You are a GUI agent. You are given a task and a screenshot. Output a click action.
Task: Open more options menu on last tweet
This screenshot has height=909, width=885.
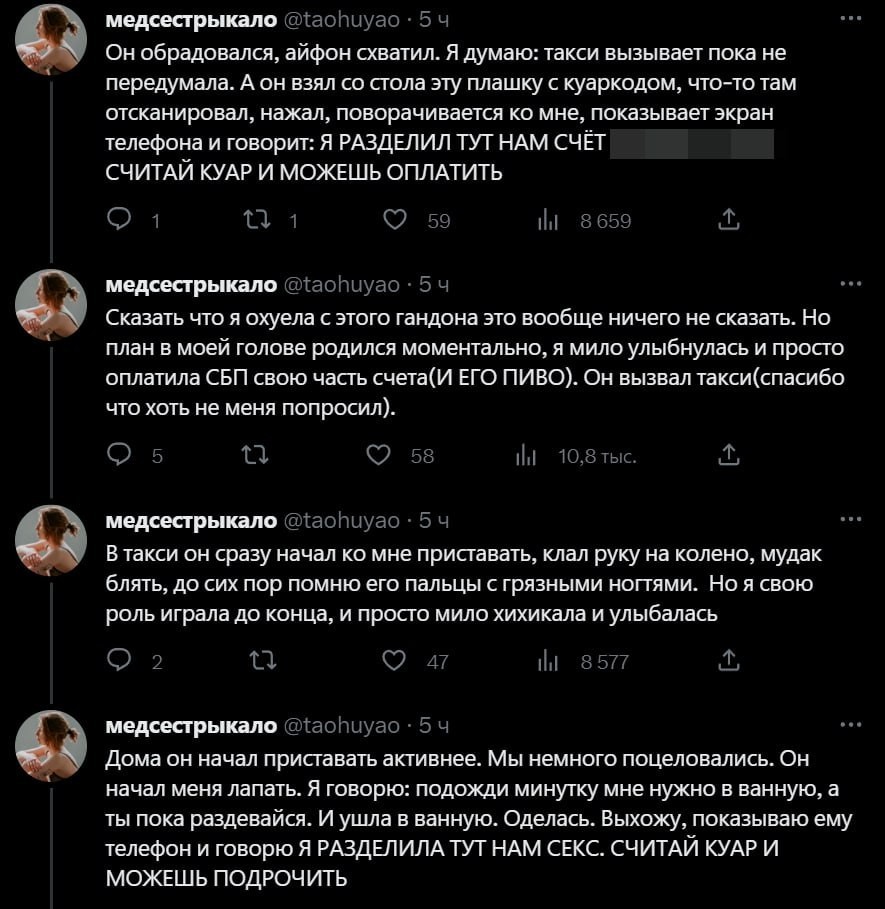click(850, 725)
